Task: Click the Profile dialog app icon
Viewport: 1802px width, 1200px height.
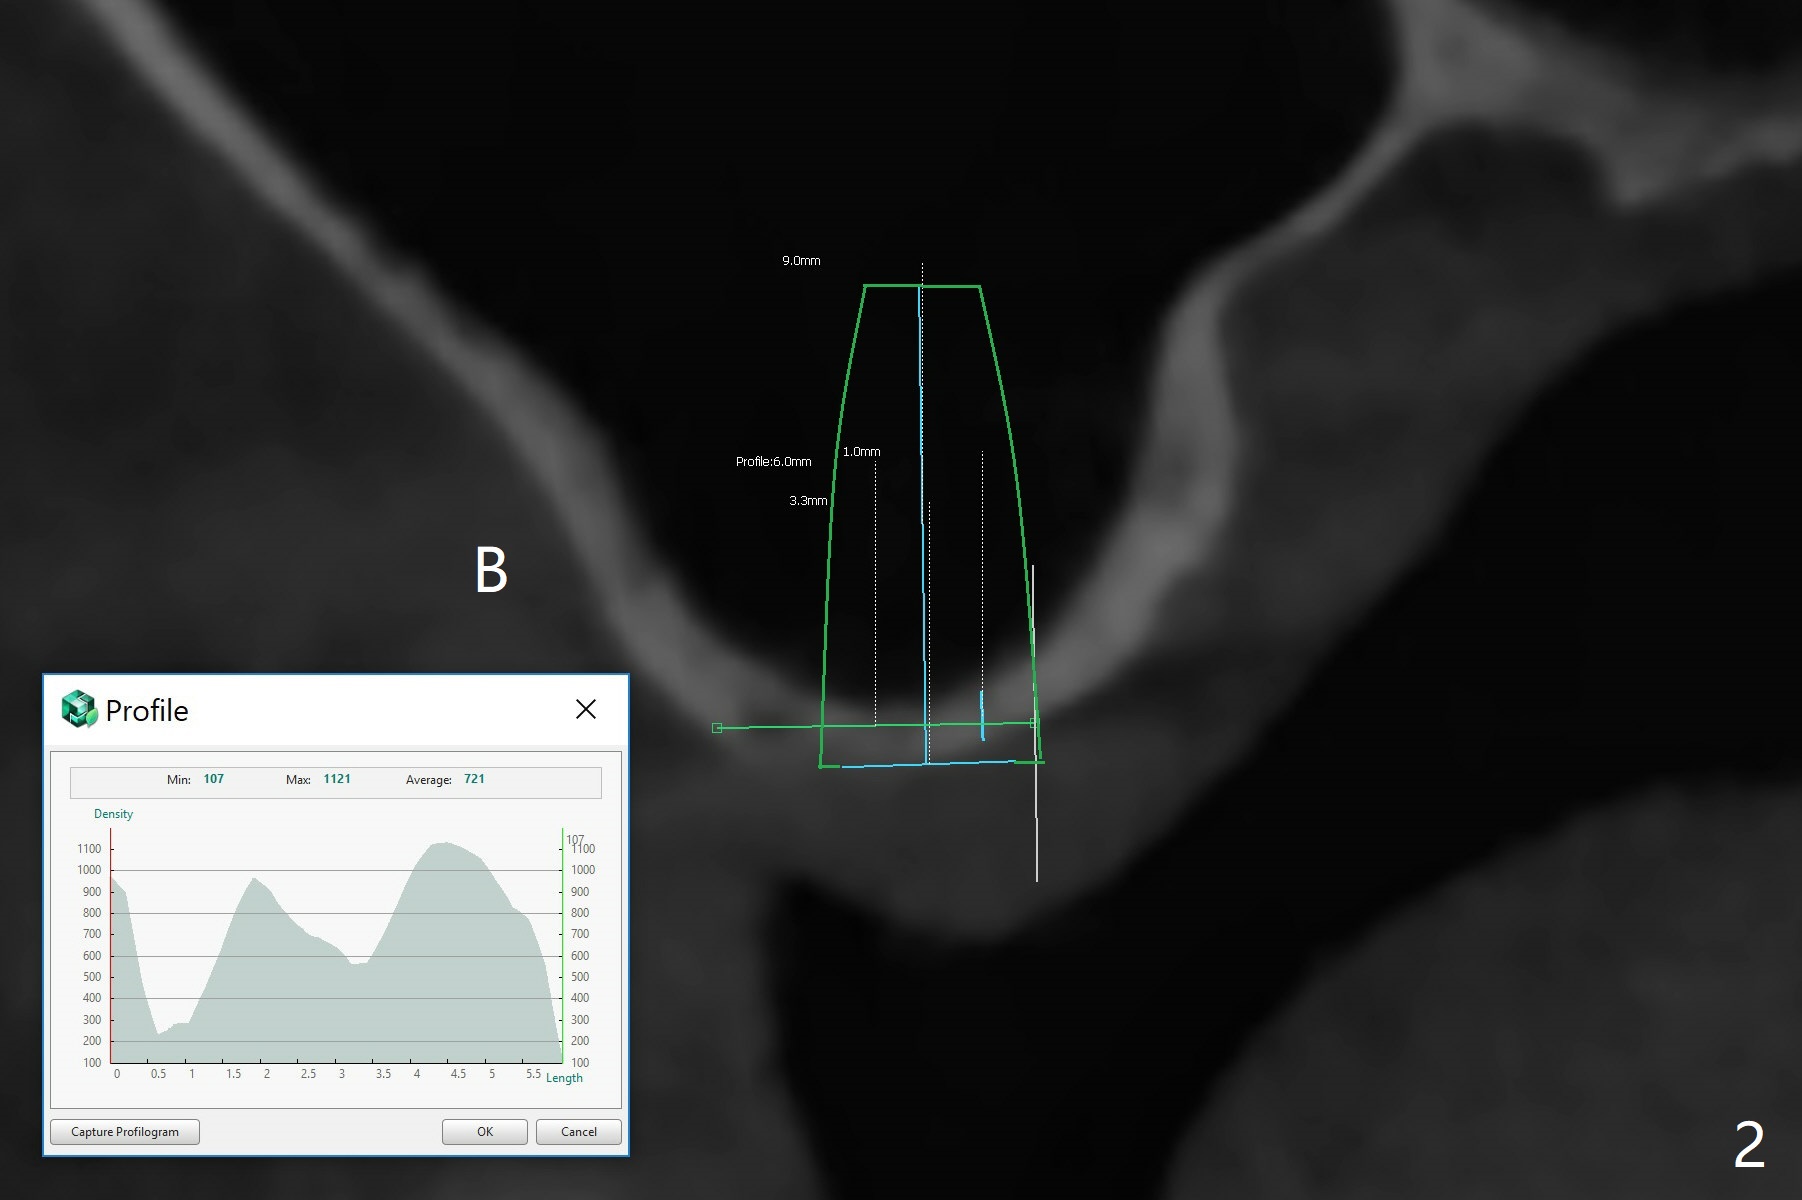Action: click(79, 709)
